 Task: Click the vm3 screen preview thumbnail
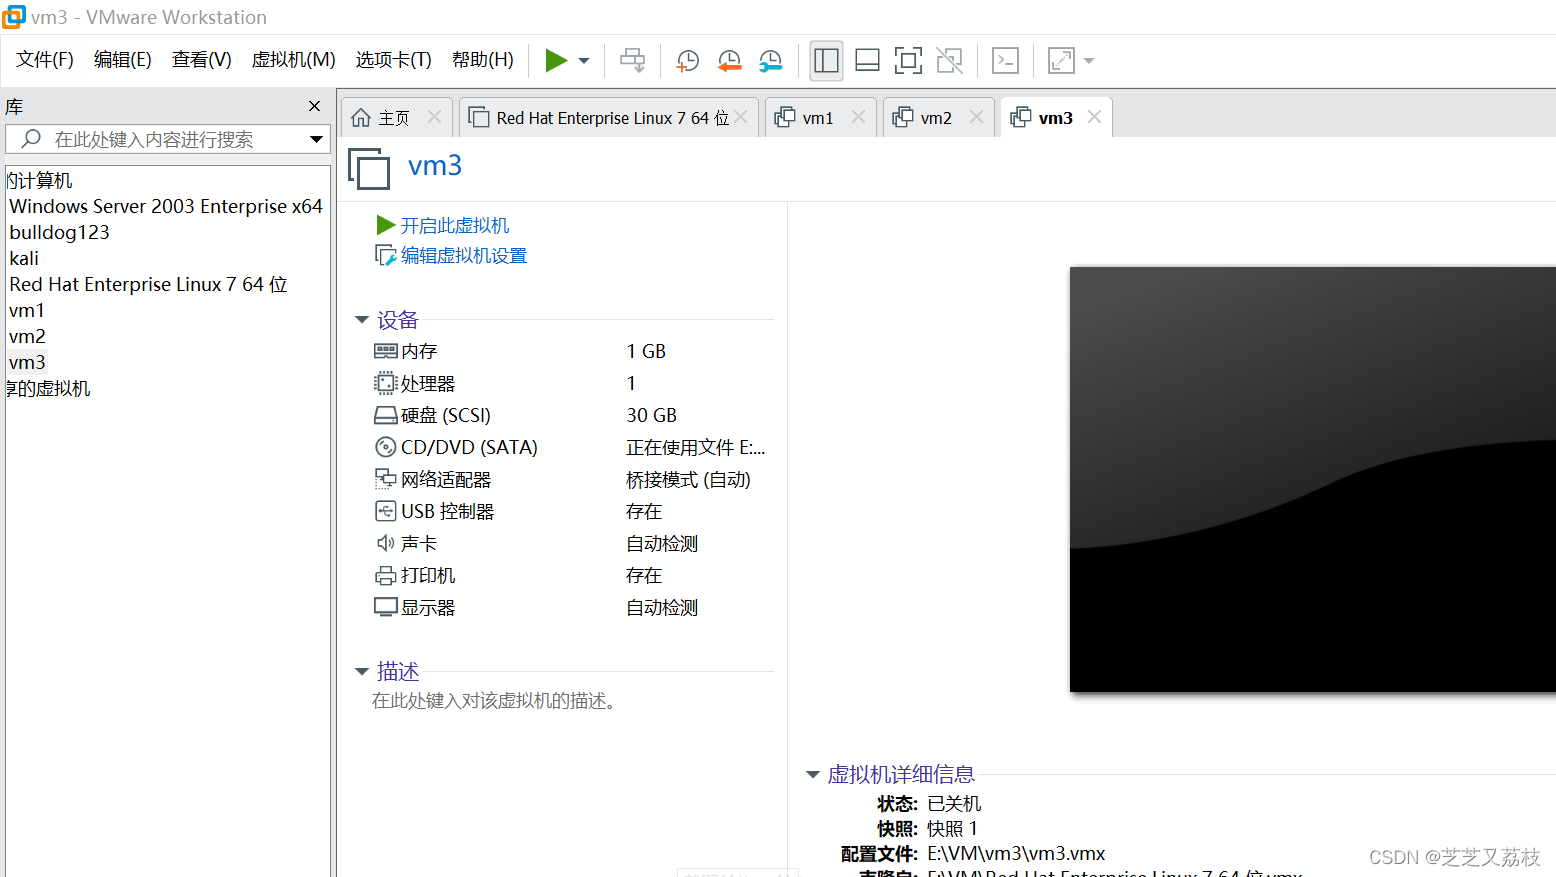tap(1313, 479)
